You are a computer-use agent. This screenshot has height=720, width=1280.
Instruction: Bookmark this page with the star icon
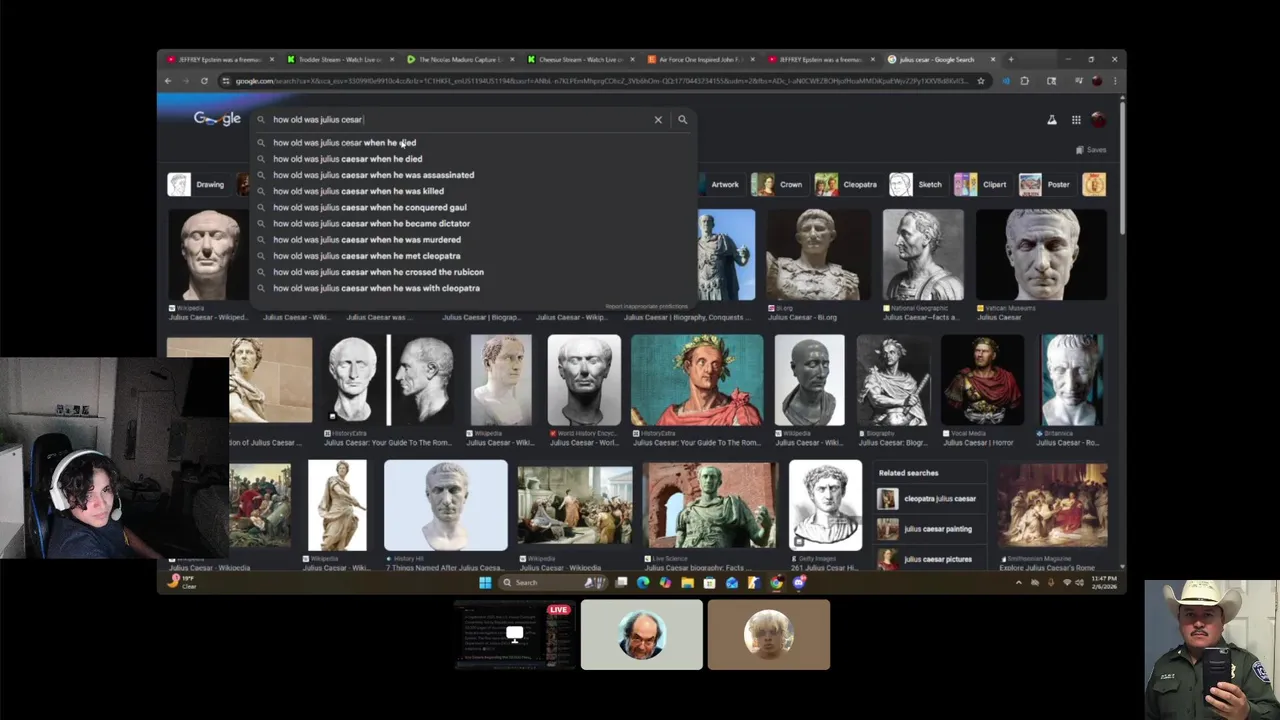[981, 81]
